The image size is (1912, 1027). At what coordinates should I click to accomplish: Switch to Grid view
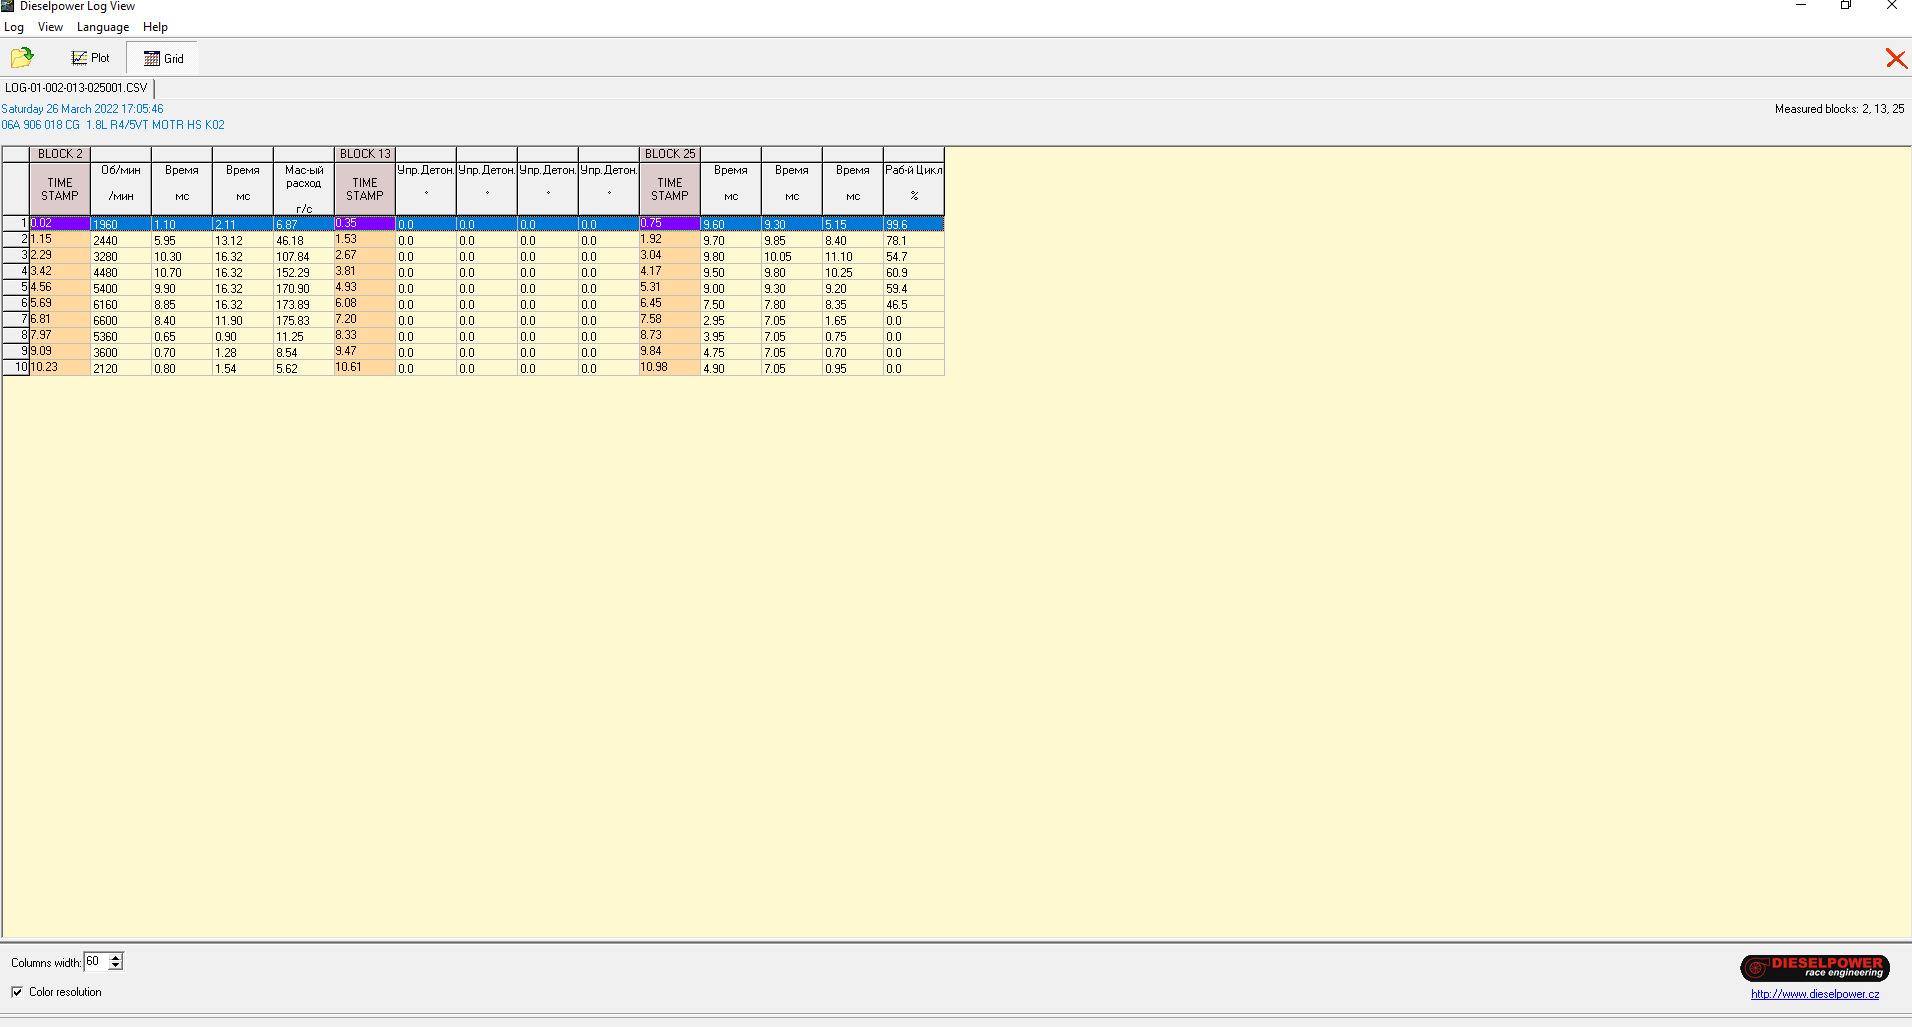164,58
